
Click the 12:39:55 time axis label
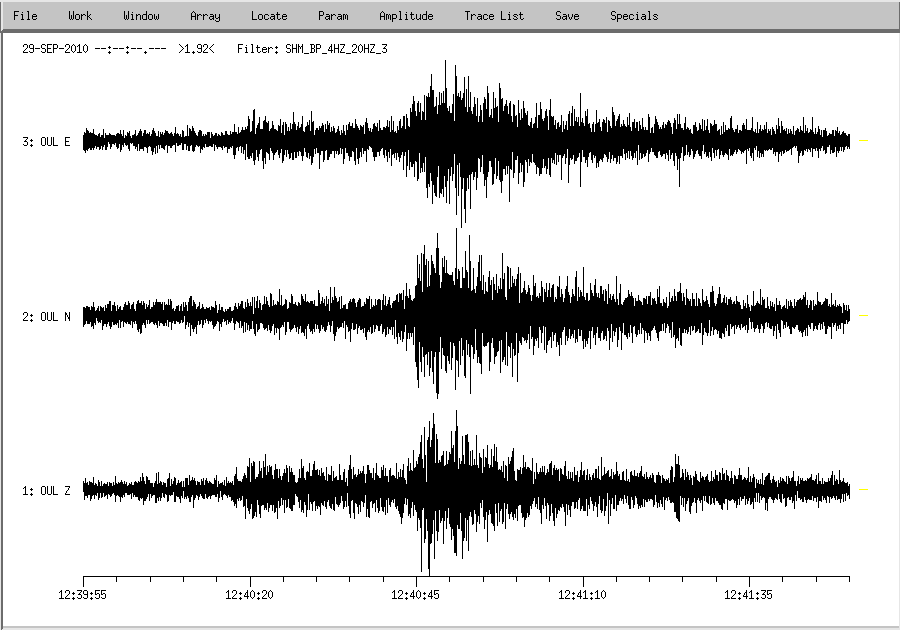point(83,594)
